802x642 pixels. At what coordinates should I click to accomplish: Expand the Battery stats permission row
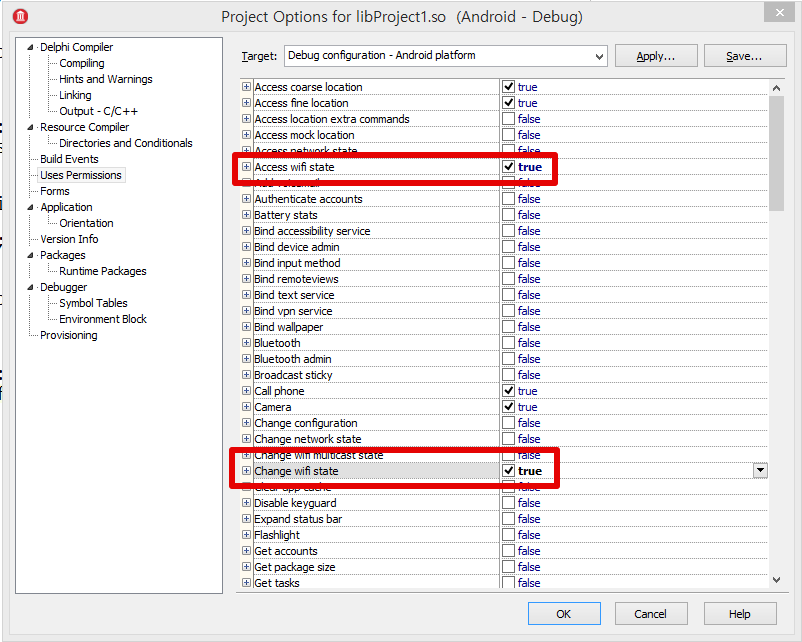click(247, 215)
